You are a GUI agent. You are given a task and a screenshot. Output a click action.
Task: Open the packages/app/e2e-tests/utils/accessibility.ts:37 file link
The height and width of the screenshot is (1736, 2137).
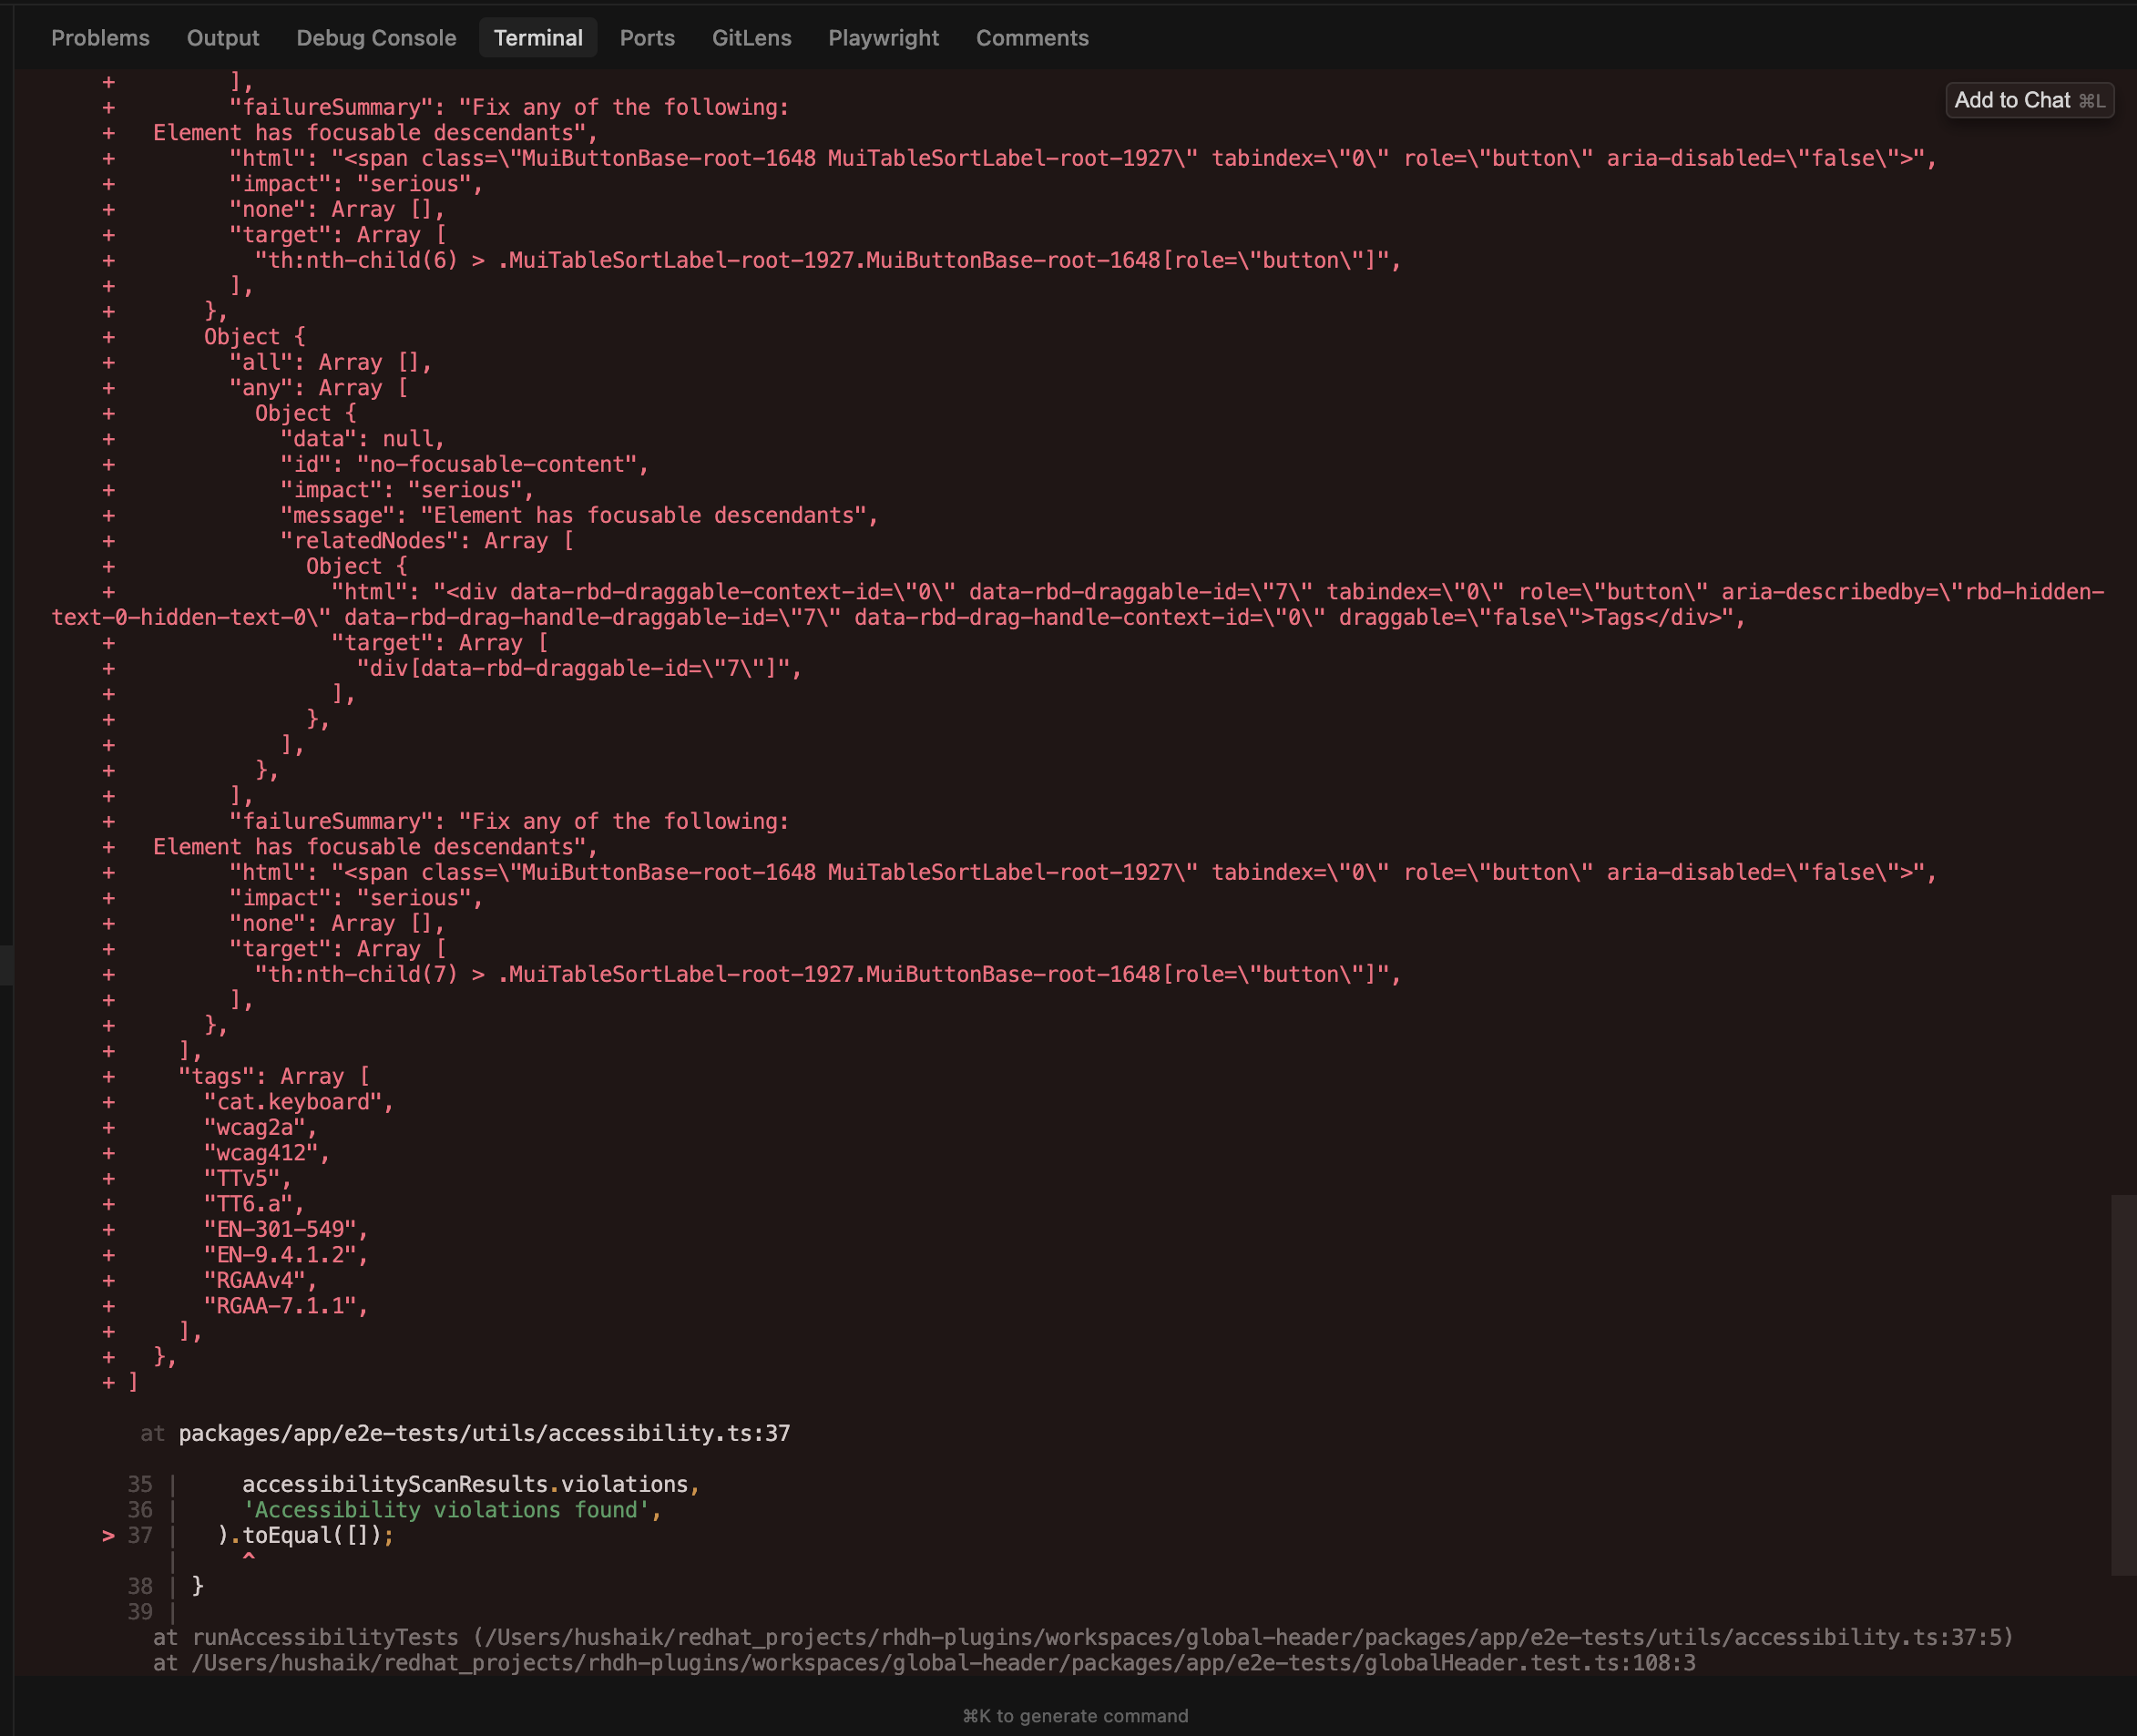pyautogui.click(x=484, y=1433)
